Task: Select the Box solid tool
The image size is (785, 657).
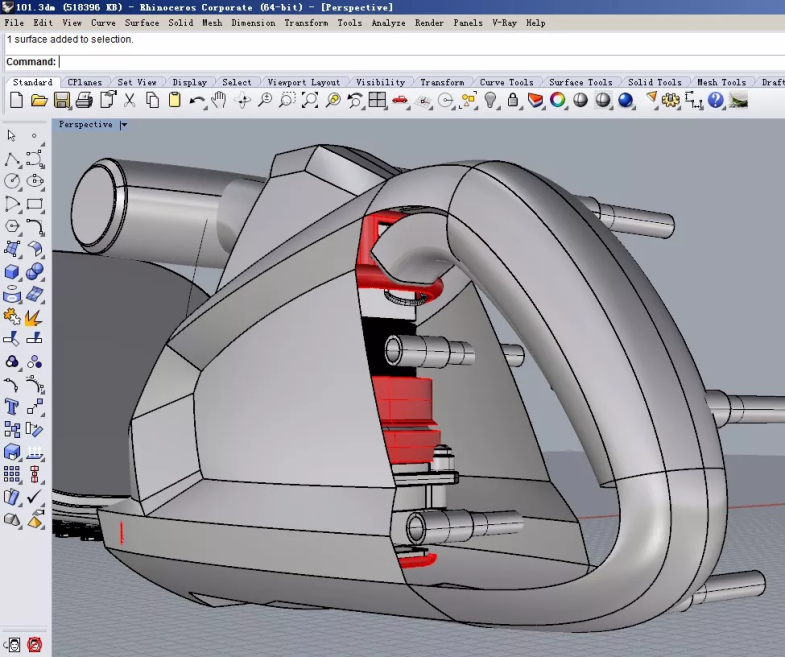Action: point(12,271)
